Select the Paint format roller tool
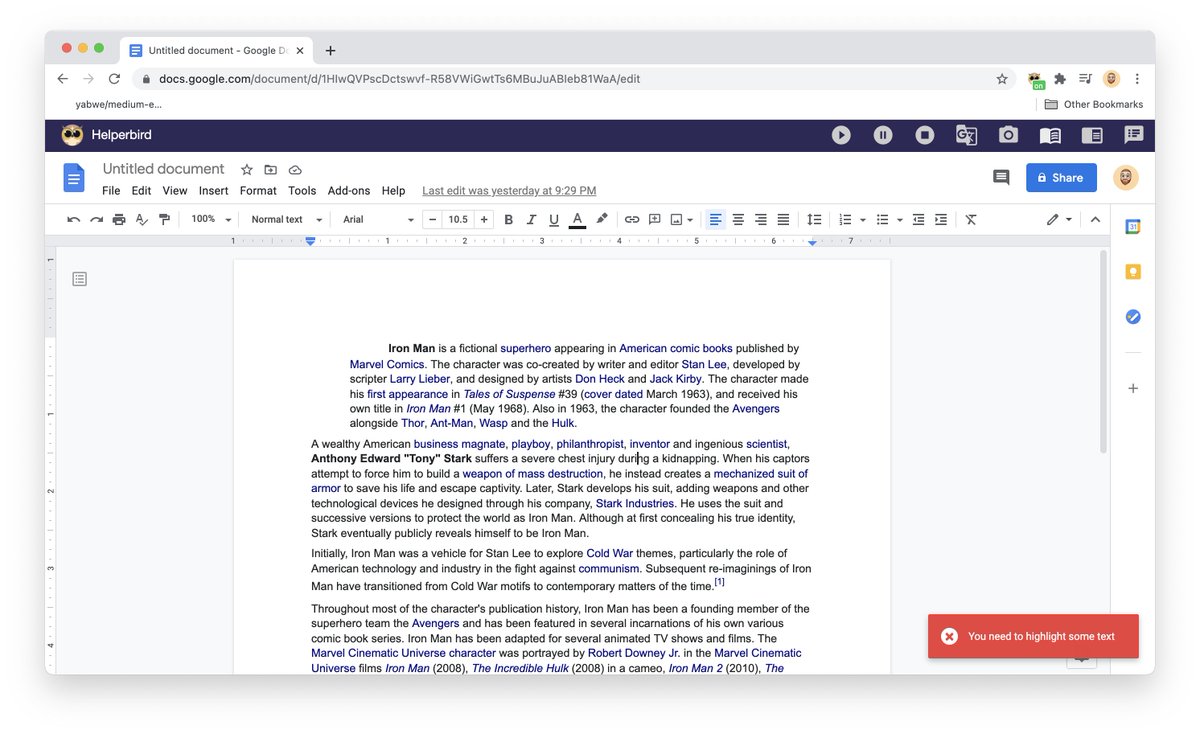 pyautogui.click(x=165, y=219)
